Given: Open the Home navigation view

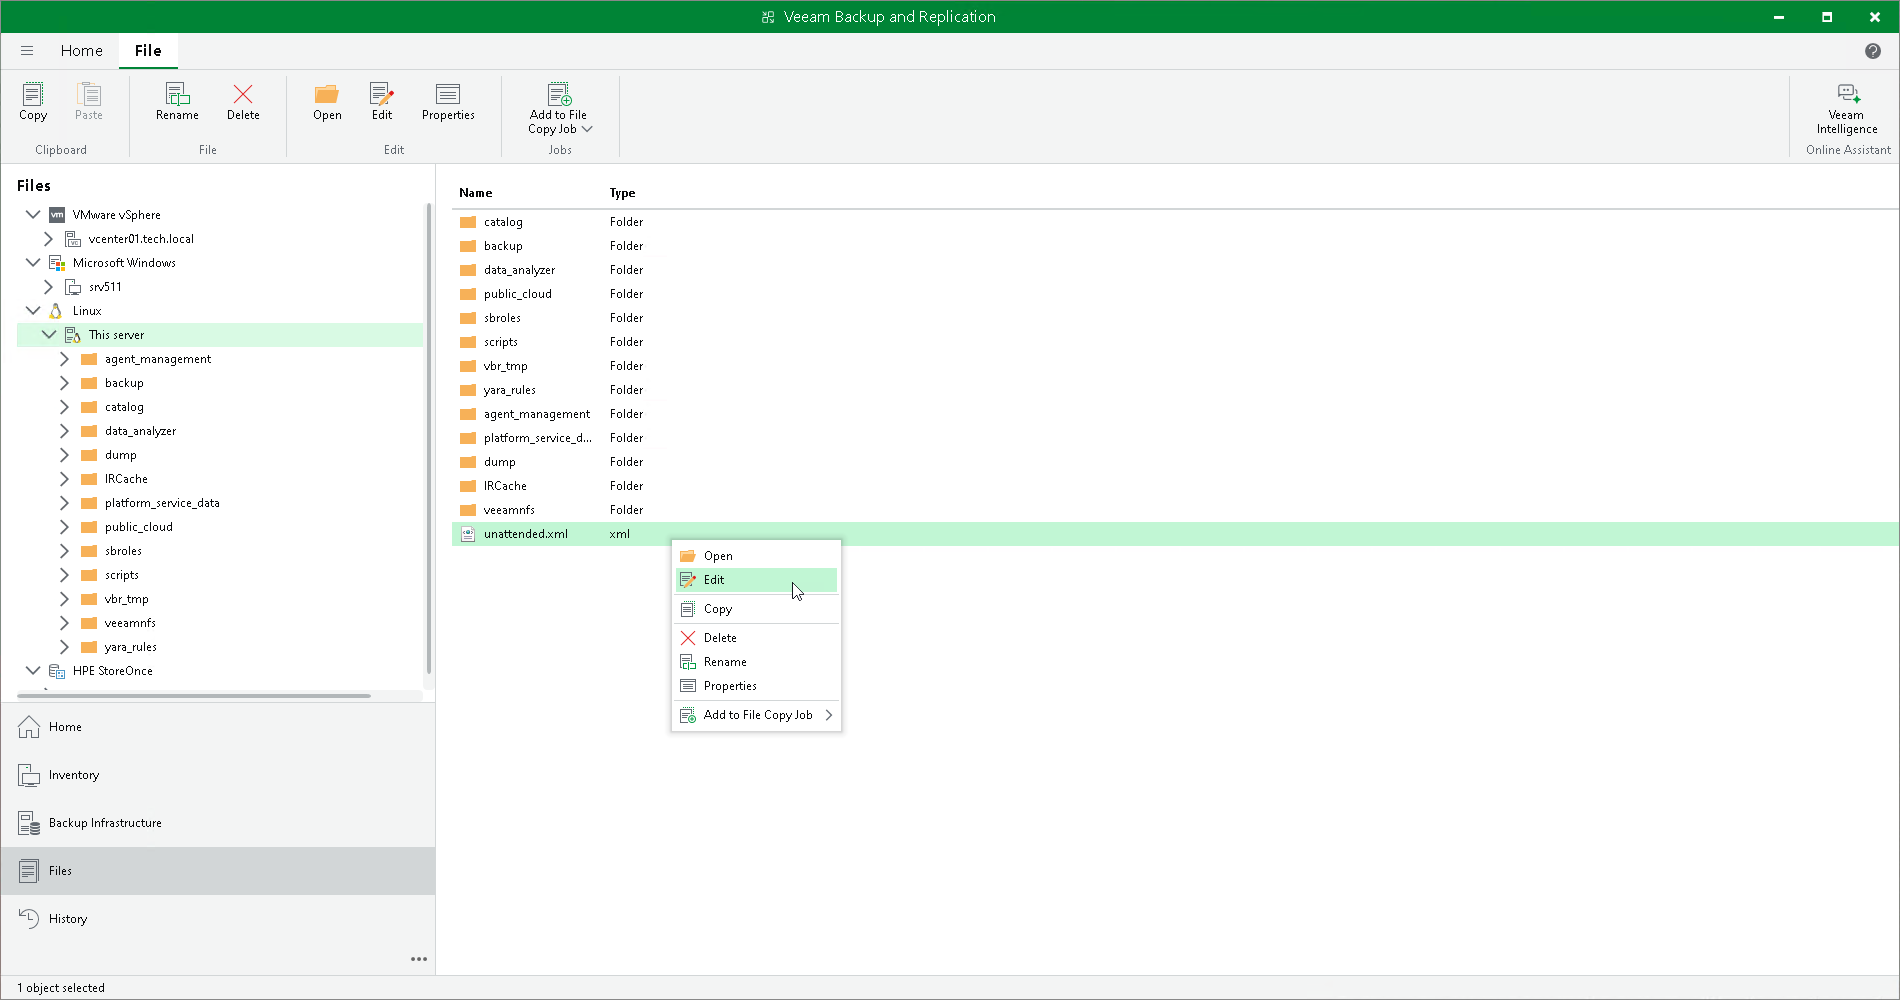Looking at the screenshot, I should (218, 727).
